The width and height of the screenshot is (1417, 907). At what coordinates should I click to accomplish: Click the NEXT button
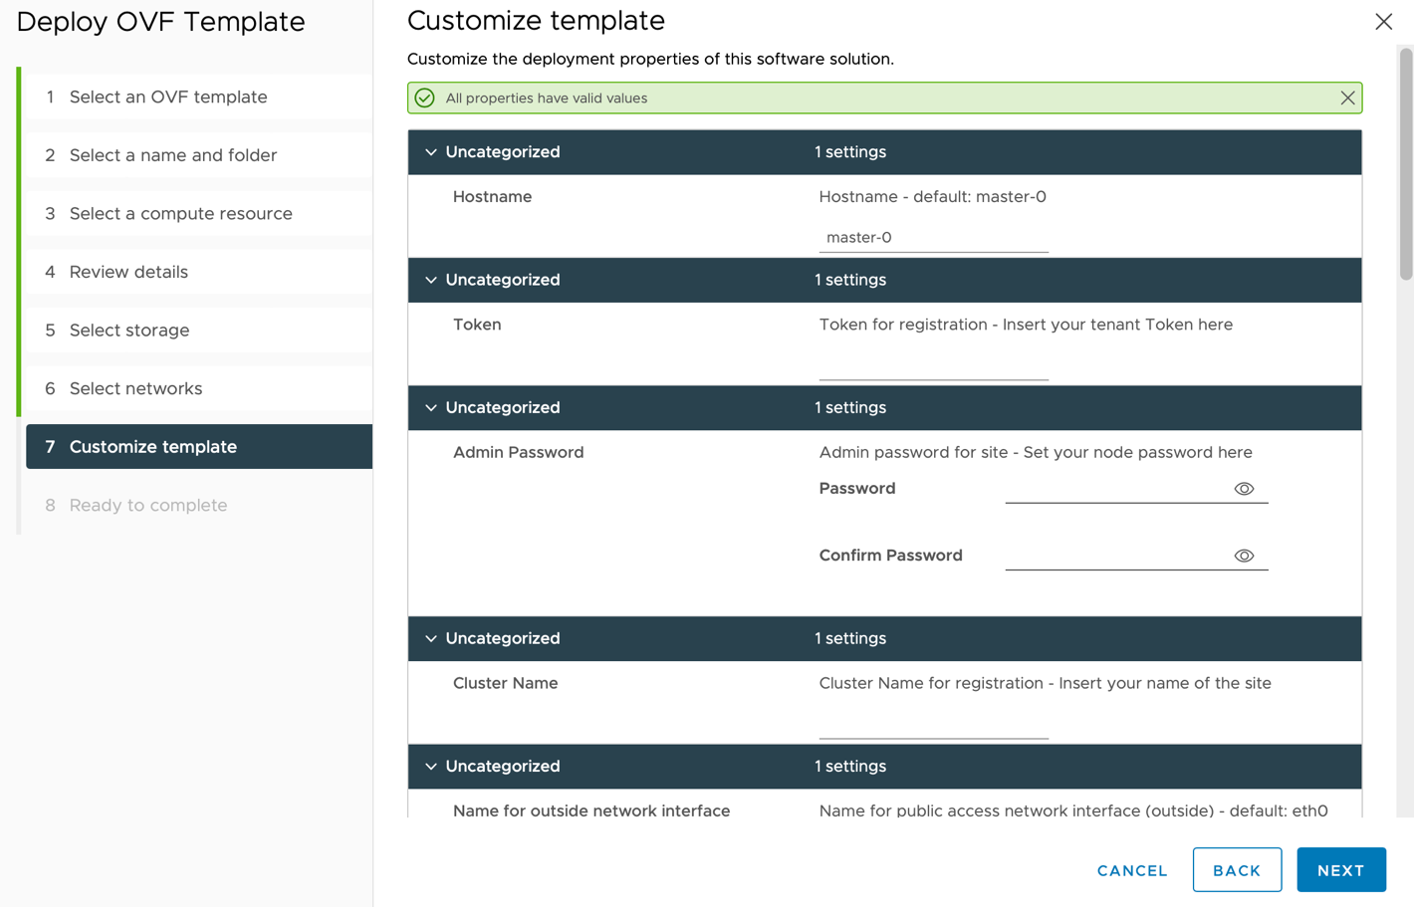1342,870
